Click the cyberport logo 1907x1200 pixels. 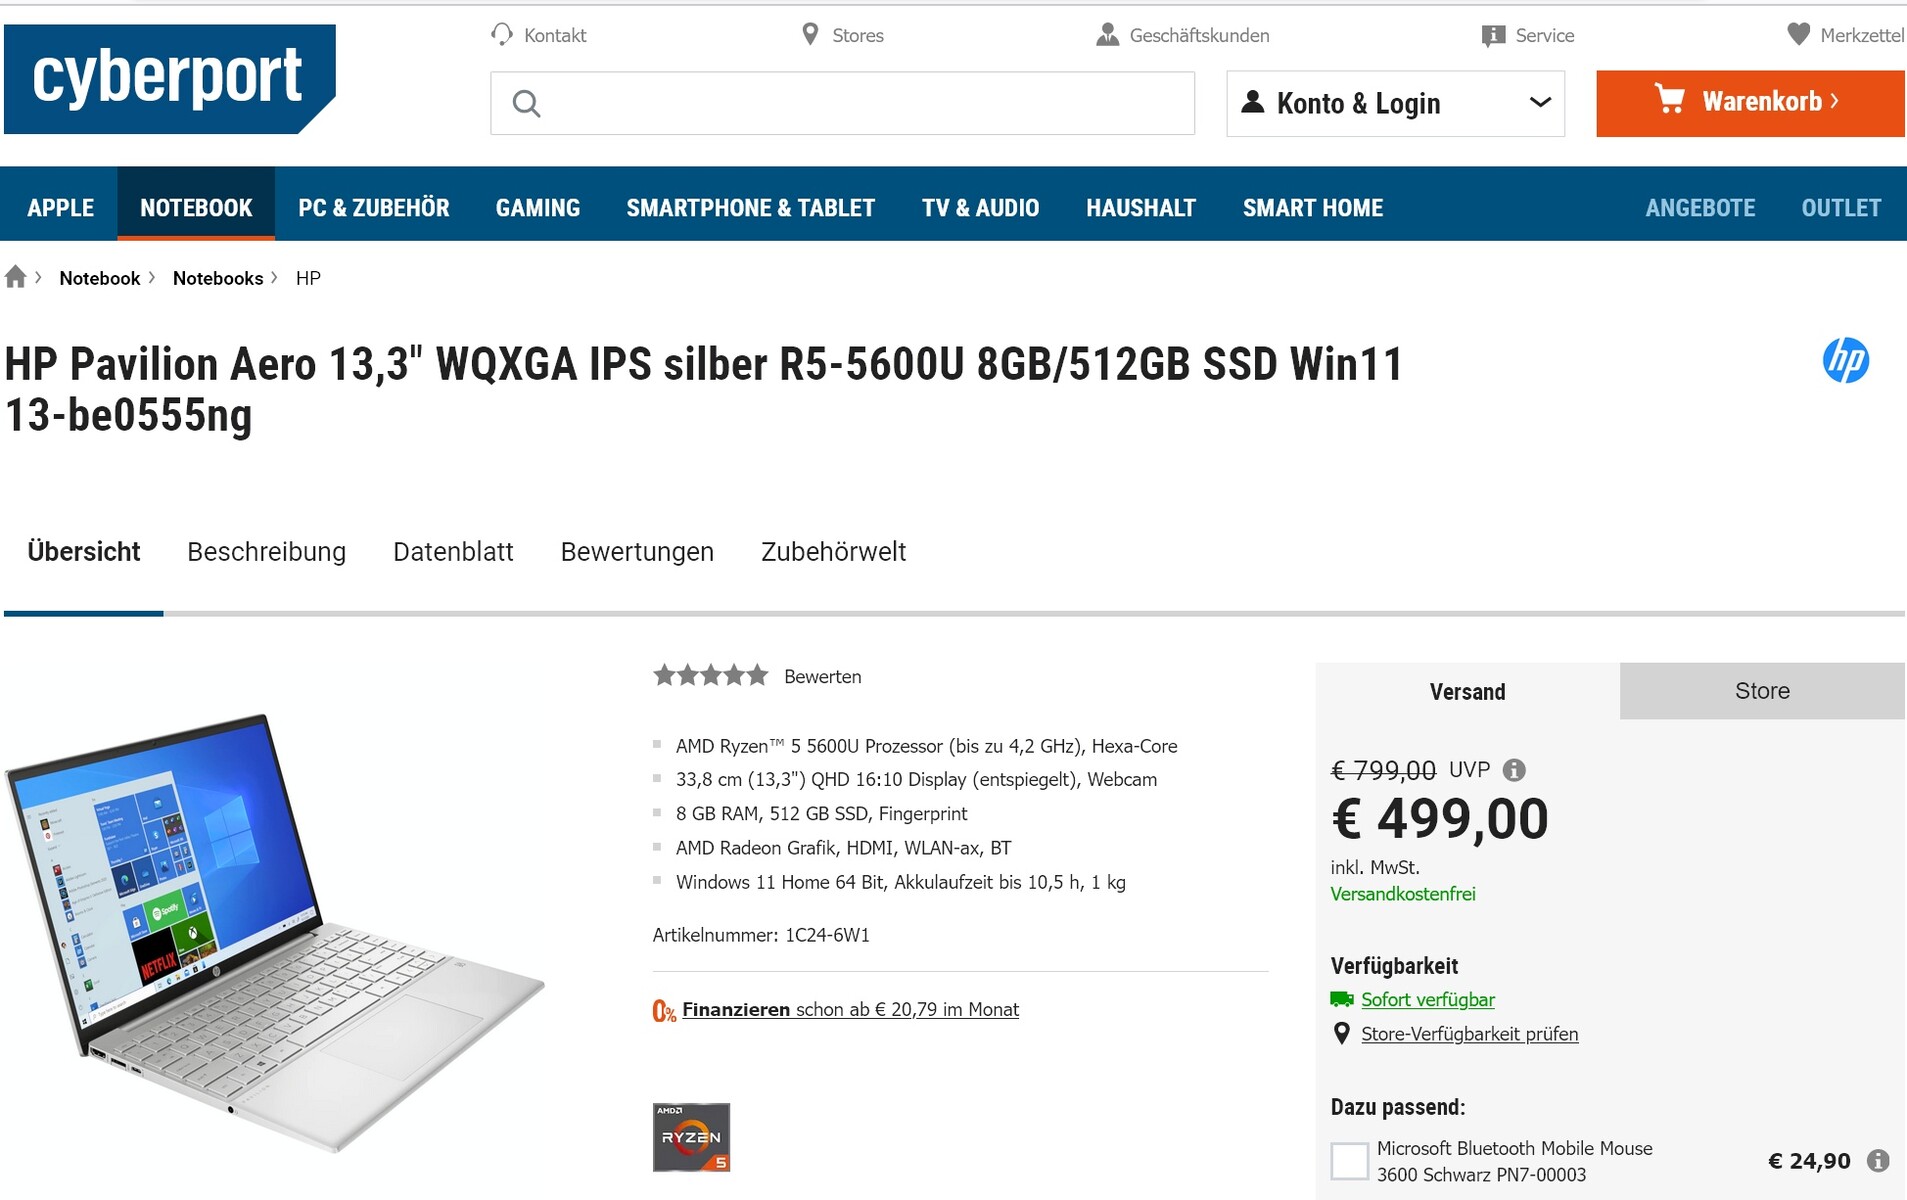[169, 79]
